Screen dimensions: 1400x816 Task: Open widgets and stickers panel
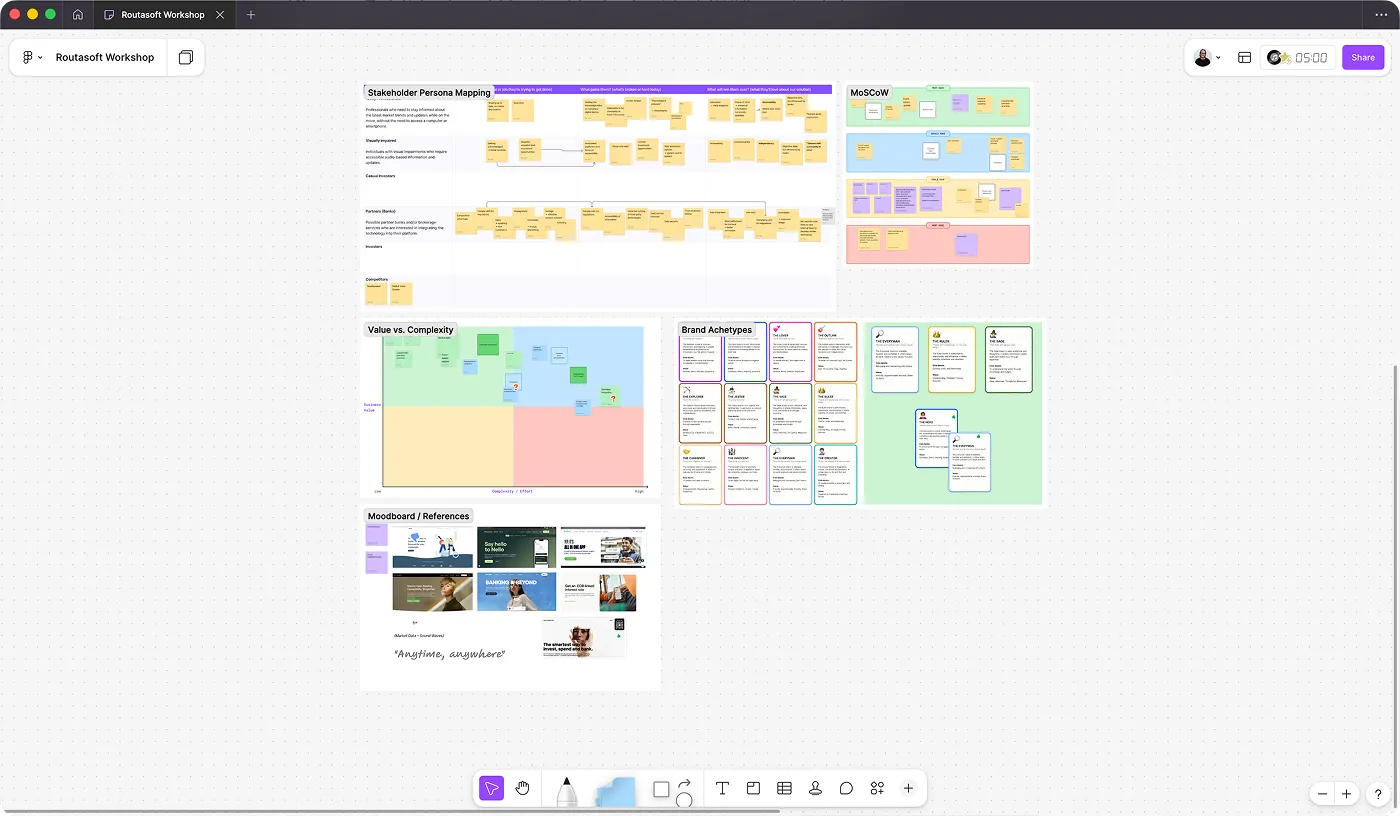click(877, 789)
